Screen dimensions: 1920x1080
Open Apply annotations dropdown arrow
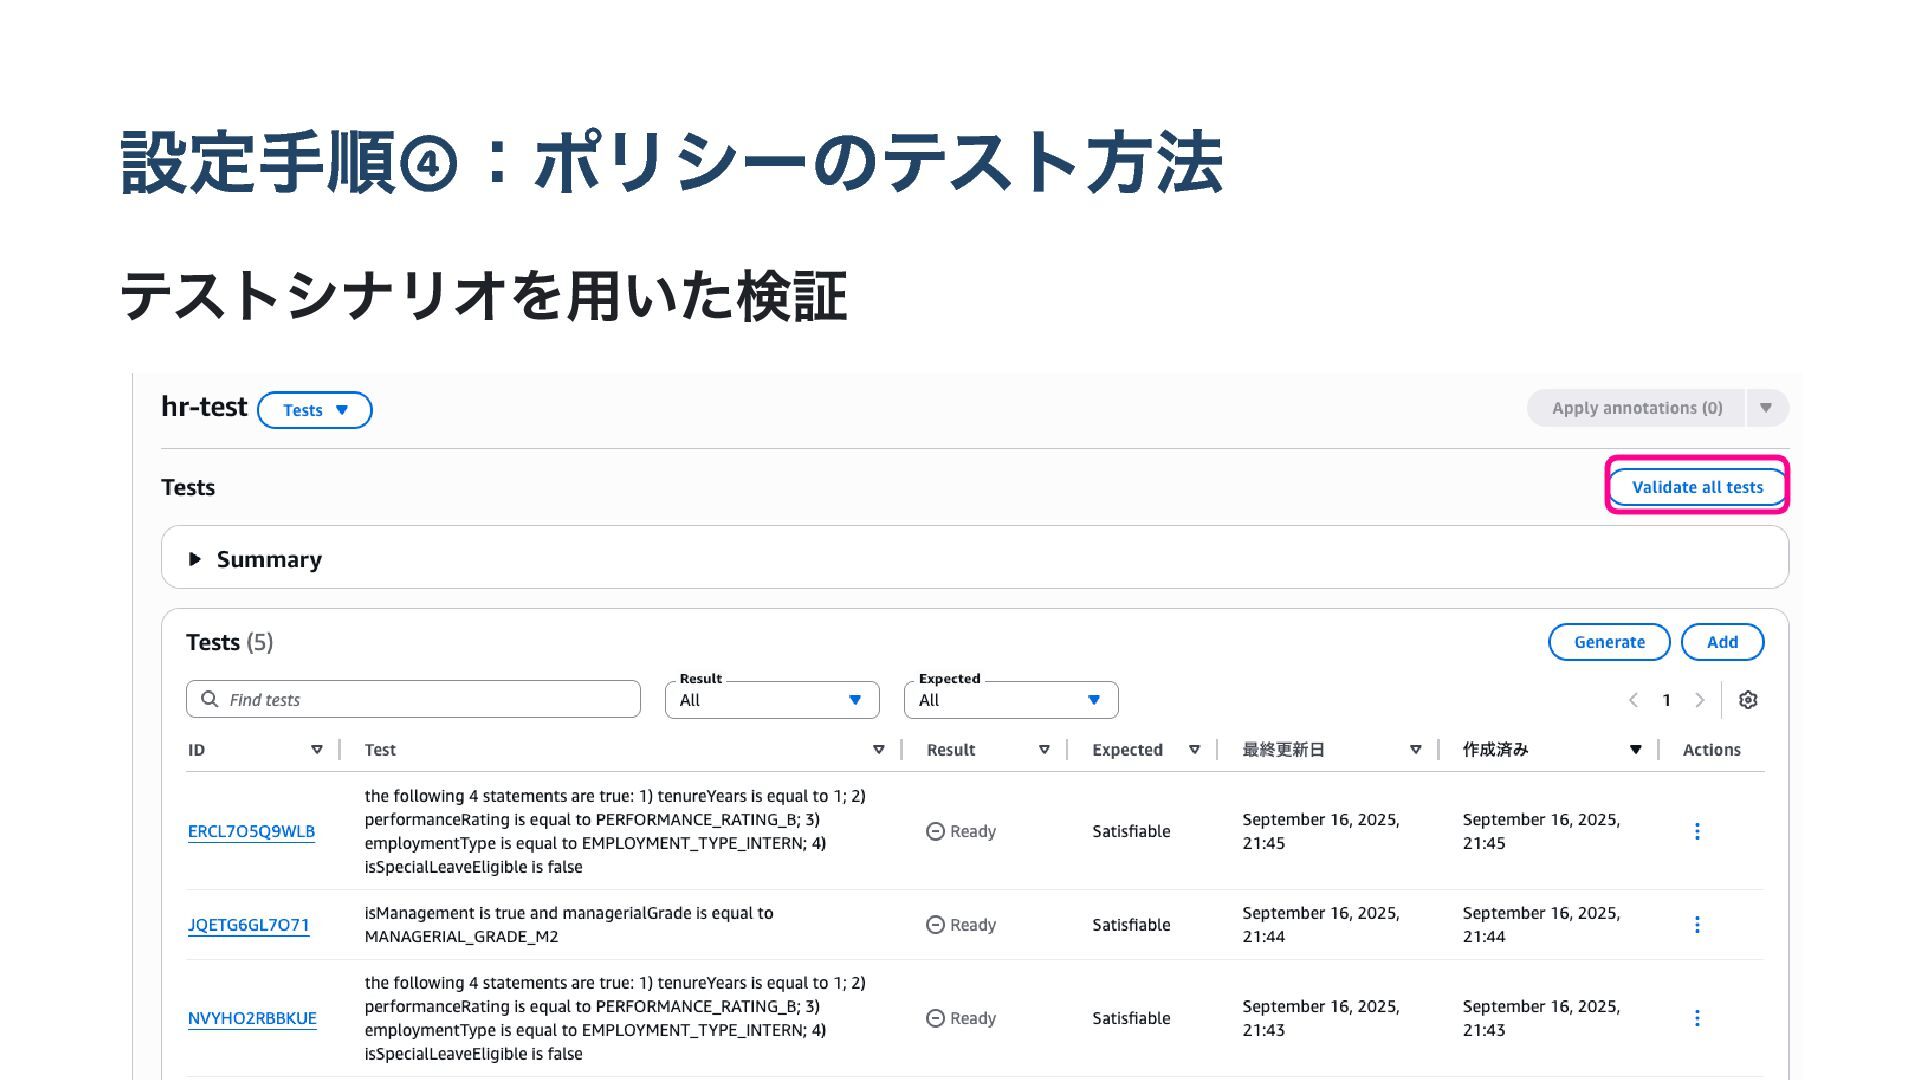pyautogui.click(x=1766, y=408)
